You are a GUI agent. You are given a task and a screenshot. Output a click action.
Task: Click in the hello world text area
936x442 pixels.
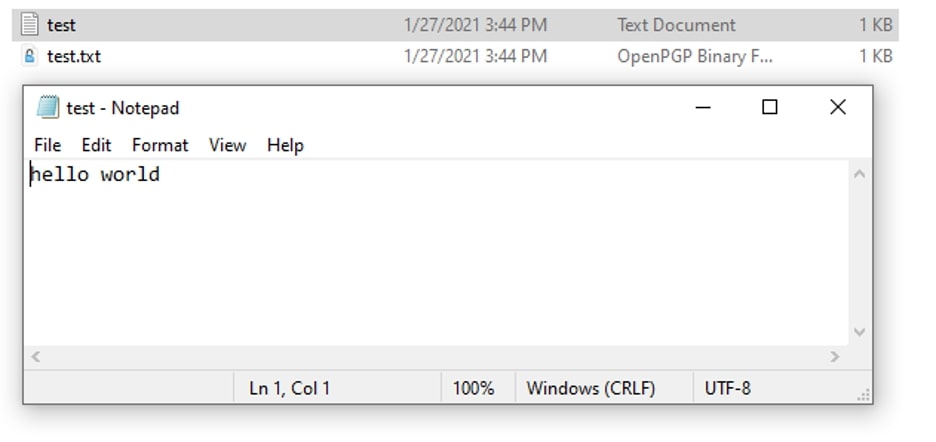click(436, 253)
